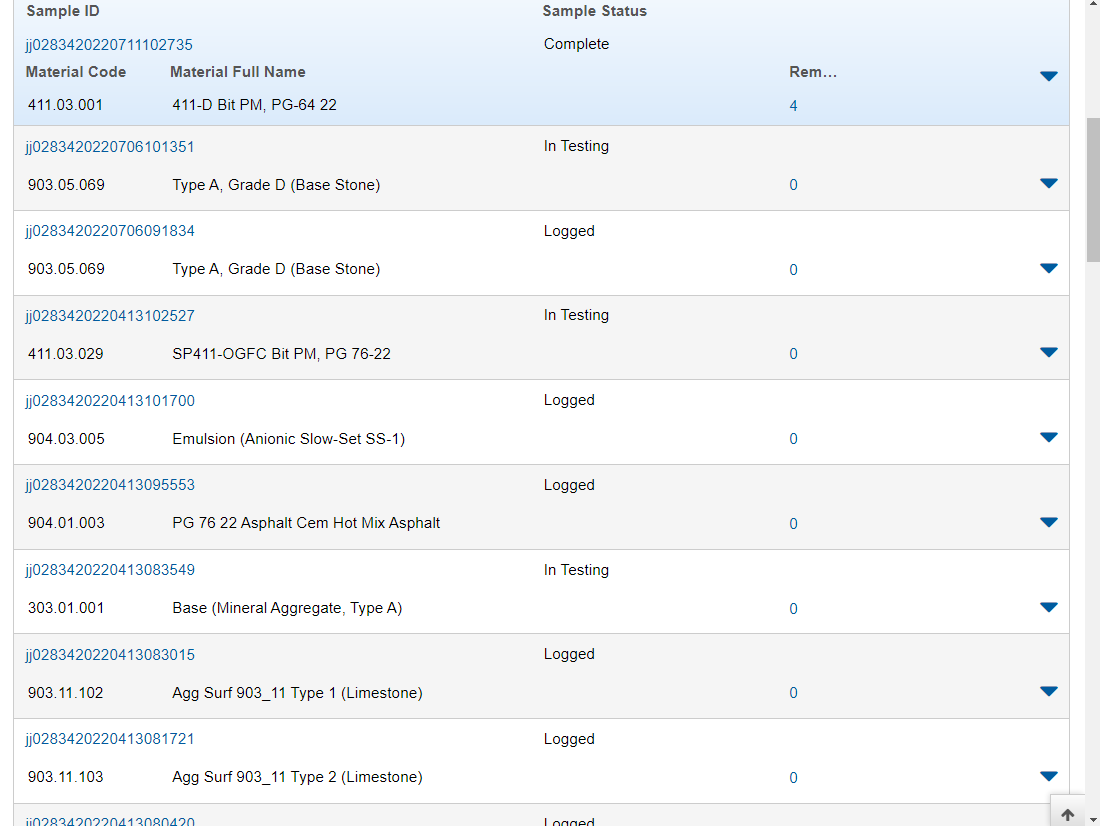Screen dimensions: 1100x826
Task: Click remarks count 0 for Emulsion Anionic Slow-Set
Action: click(793, 439)
